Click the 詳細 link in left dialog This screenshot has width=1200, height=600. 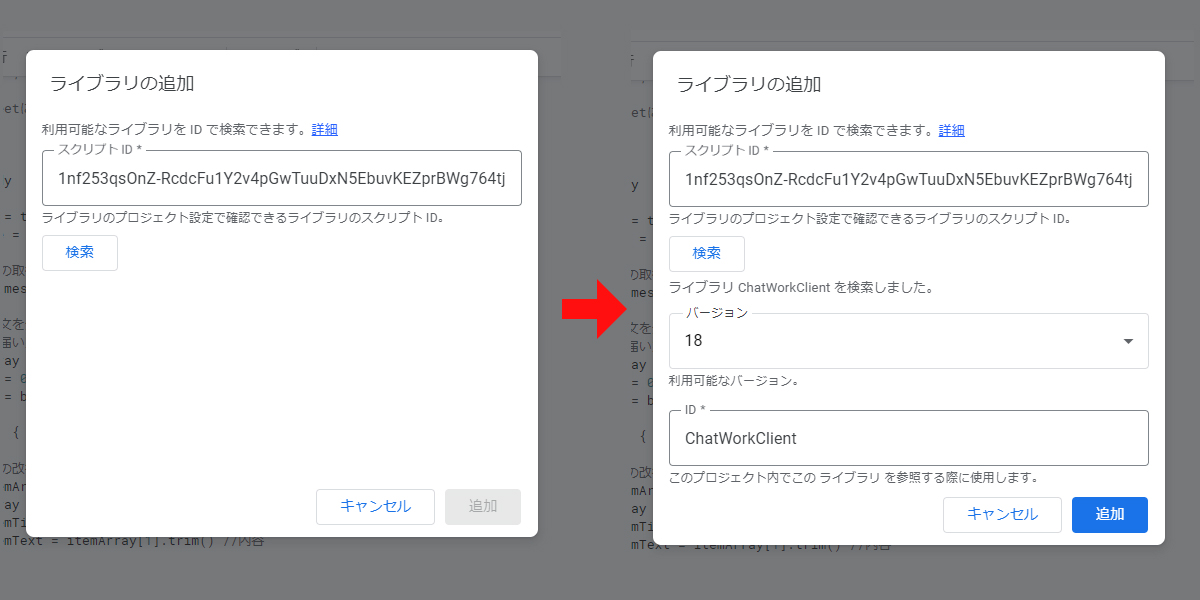point(324,129)
